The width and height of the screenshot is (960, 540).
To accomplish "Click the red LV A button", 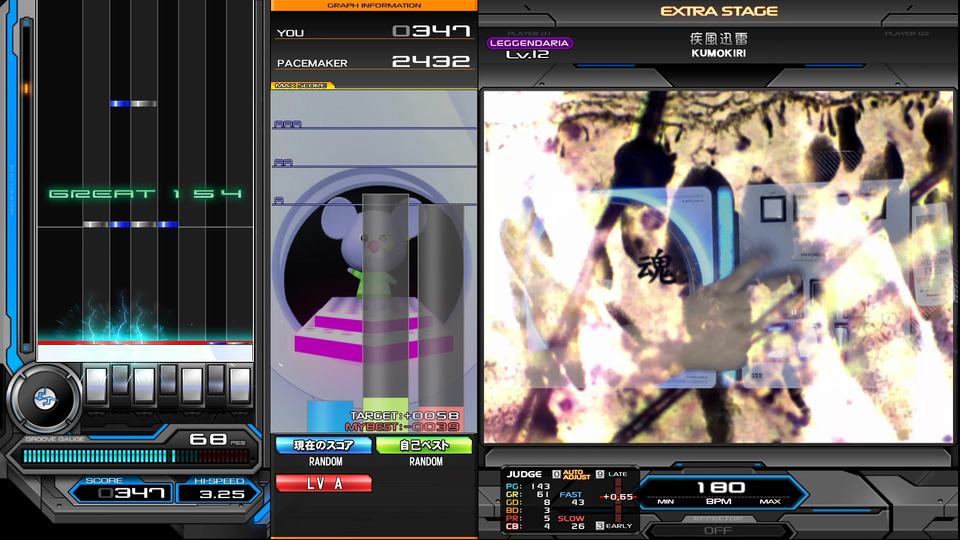I will (x=323, y=483).
